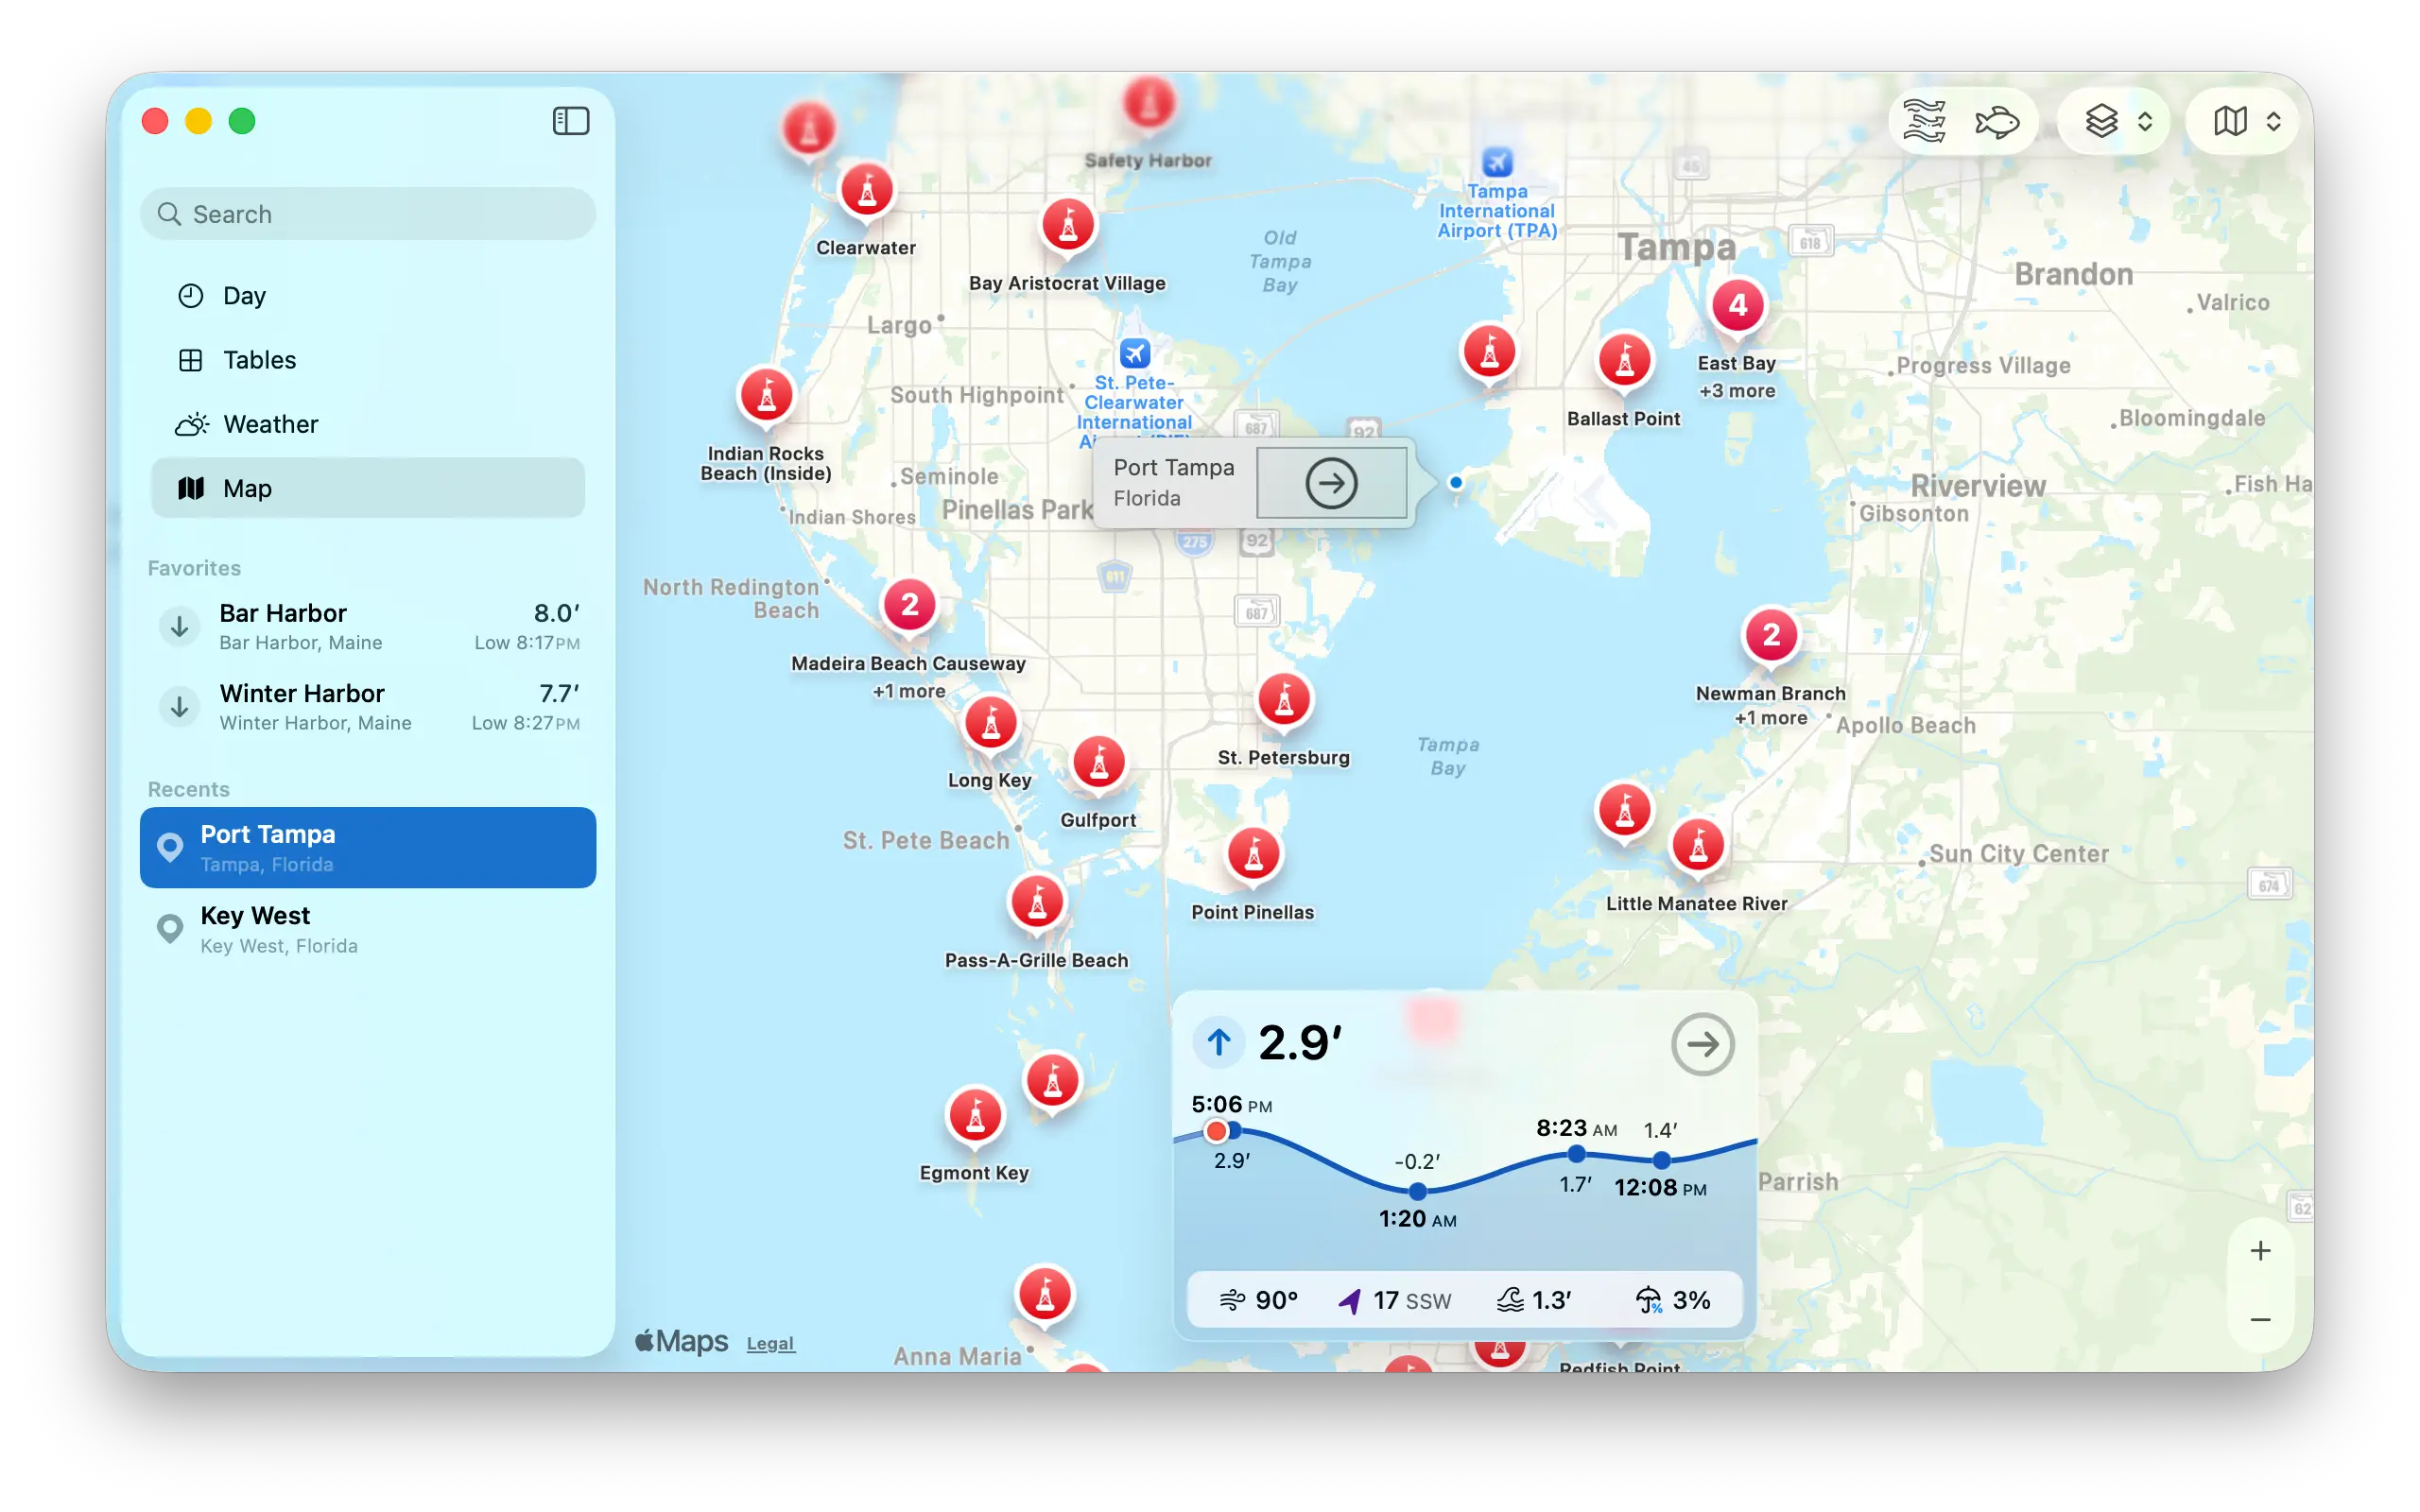Screen dimensions: 2420x1512
Task: Click the 8:23 AM high tide point
Action: (x=1576, y=1154)
